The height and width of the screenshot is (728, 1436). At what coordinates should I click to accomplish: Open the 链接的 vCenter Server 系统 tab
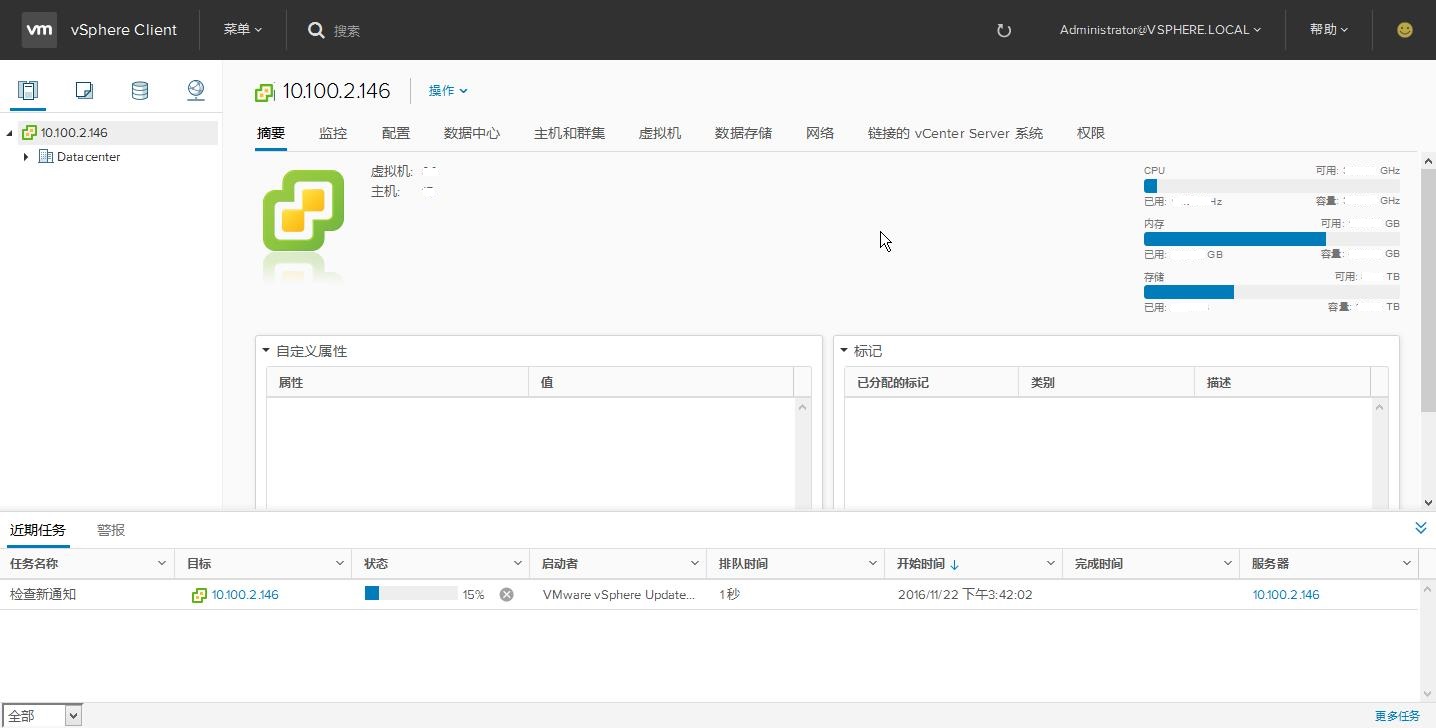click(x=955, y=133)
